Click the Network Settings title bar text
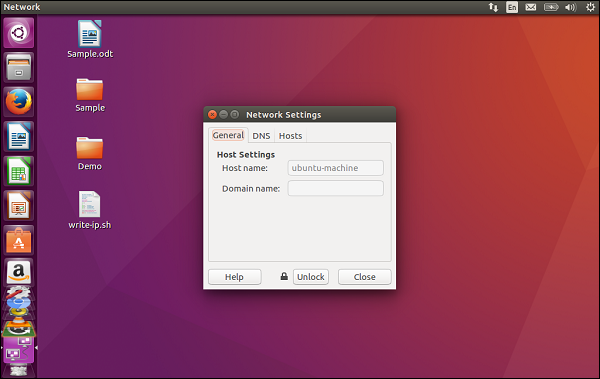Viewport: 600px width, 379px height. (284, 115)
